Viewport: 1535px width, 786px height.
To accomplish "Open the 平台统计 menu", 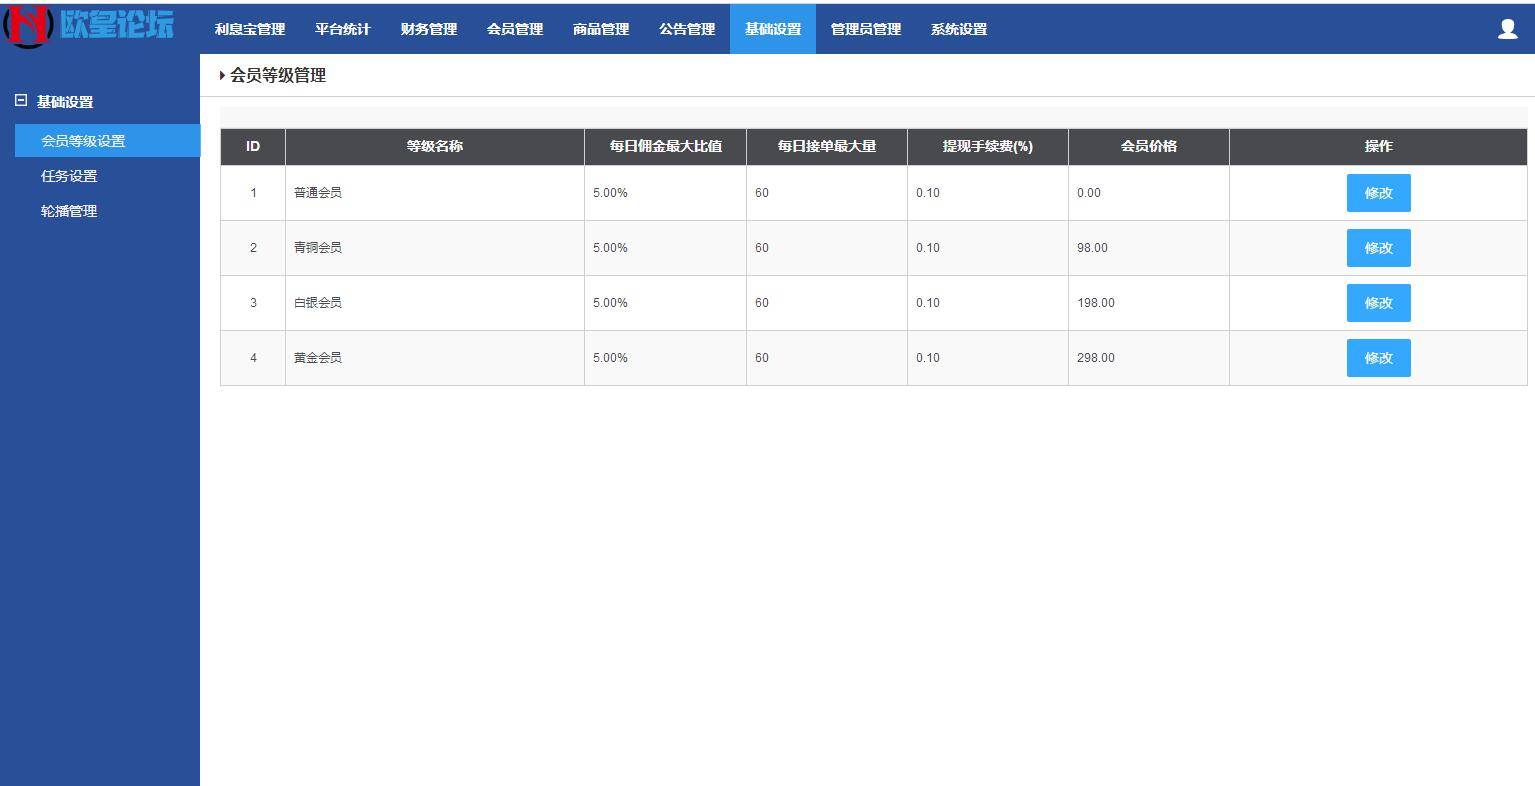I will (341, 29).
